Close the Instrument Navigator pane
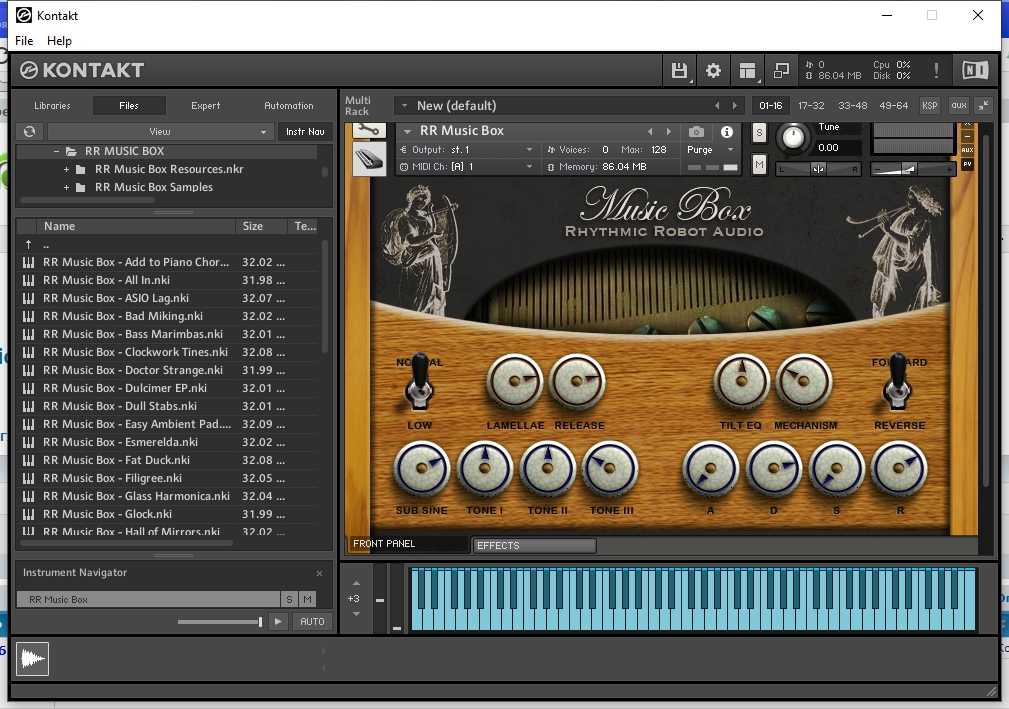1009x709 pixels. (319, 573)
